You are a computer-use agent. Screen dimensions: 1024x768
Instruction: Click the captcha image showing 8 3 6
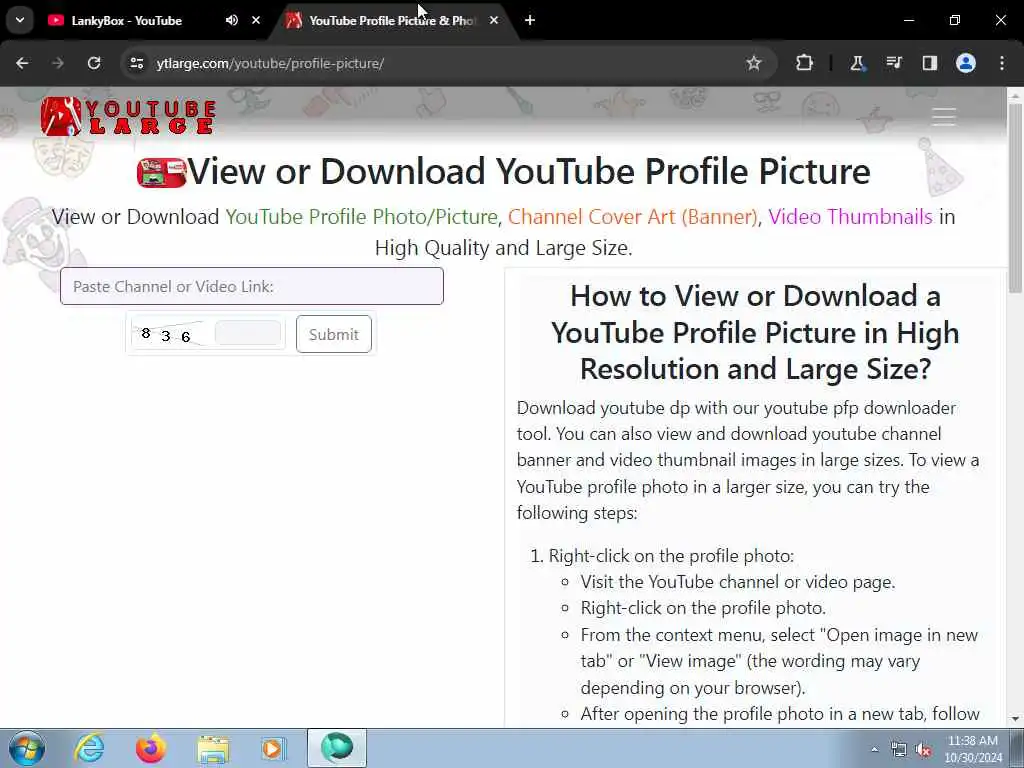click(170, 334)
